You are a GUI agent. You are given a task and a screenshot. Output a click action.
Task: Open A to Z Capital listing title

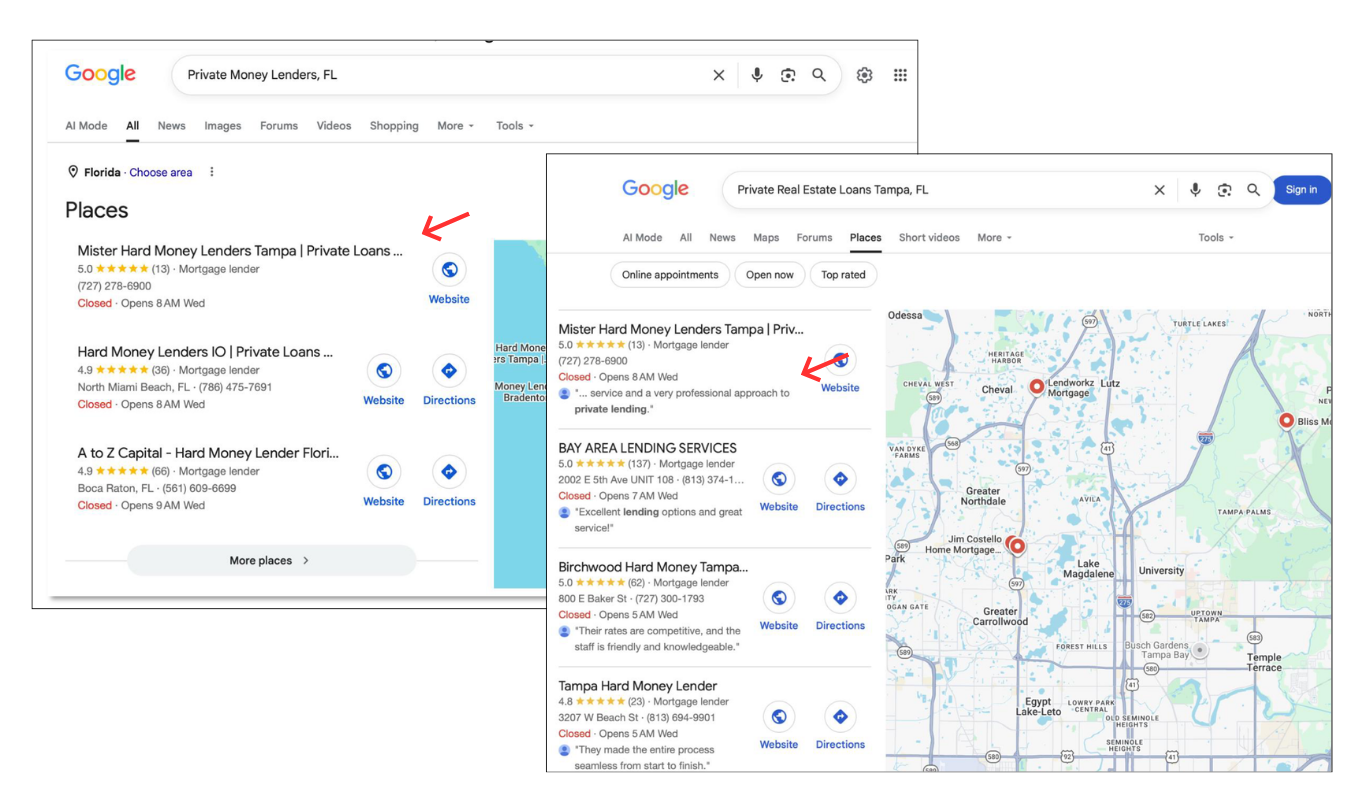(x=208, y=453)
